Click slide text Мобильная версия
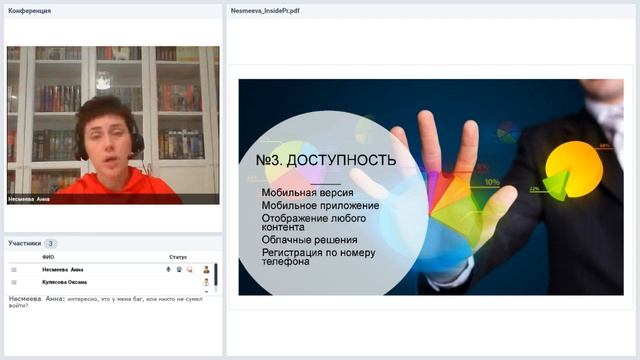 [307, 192]
